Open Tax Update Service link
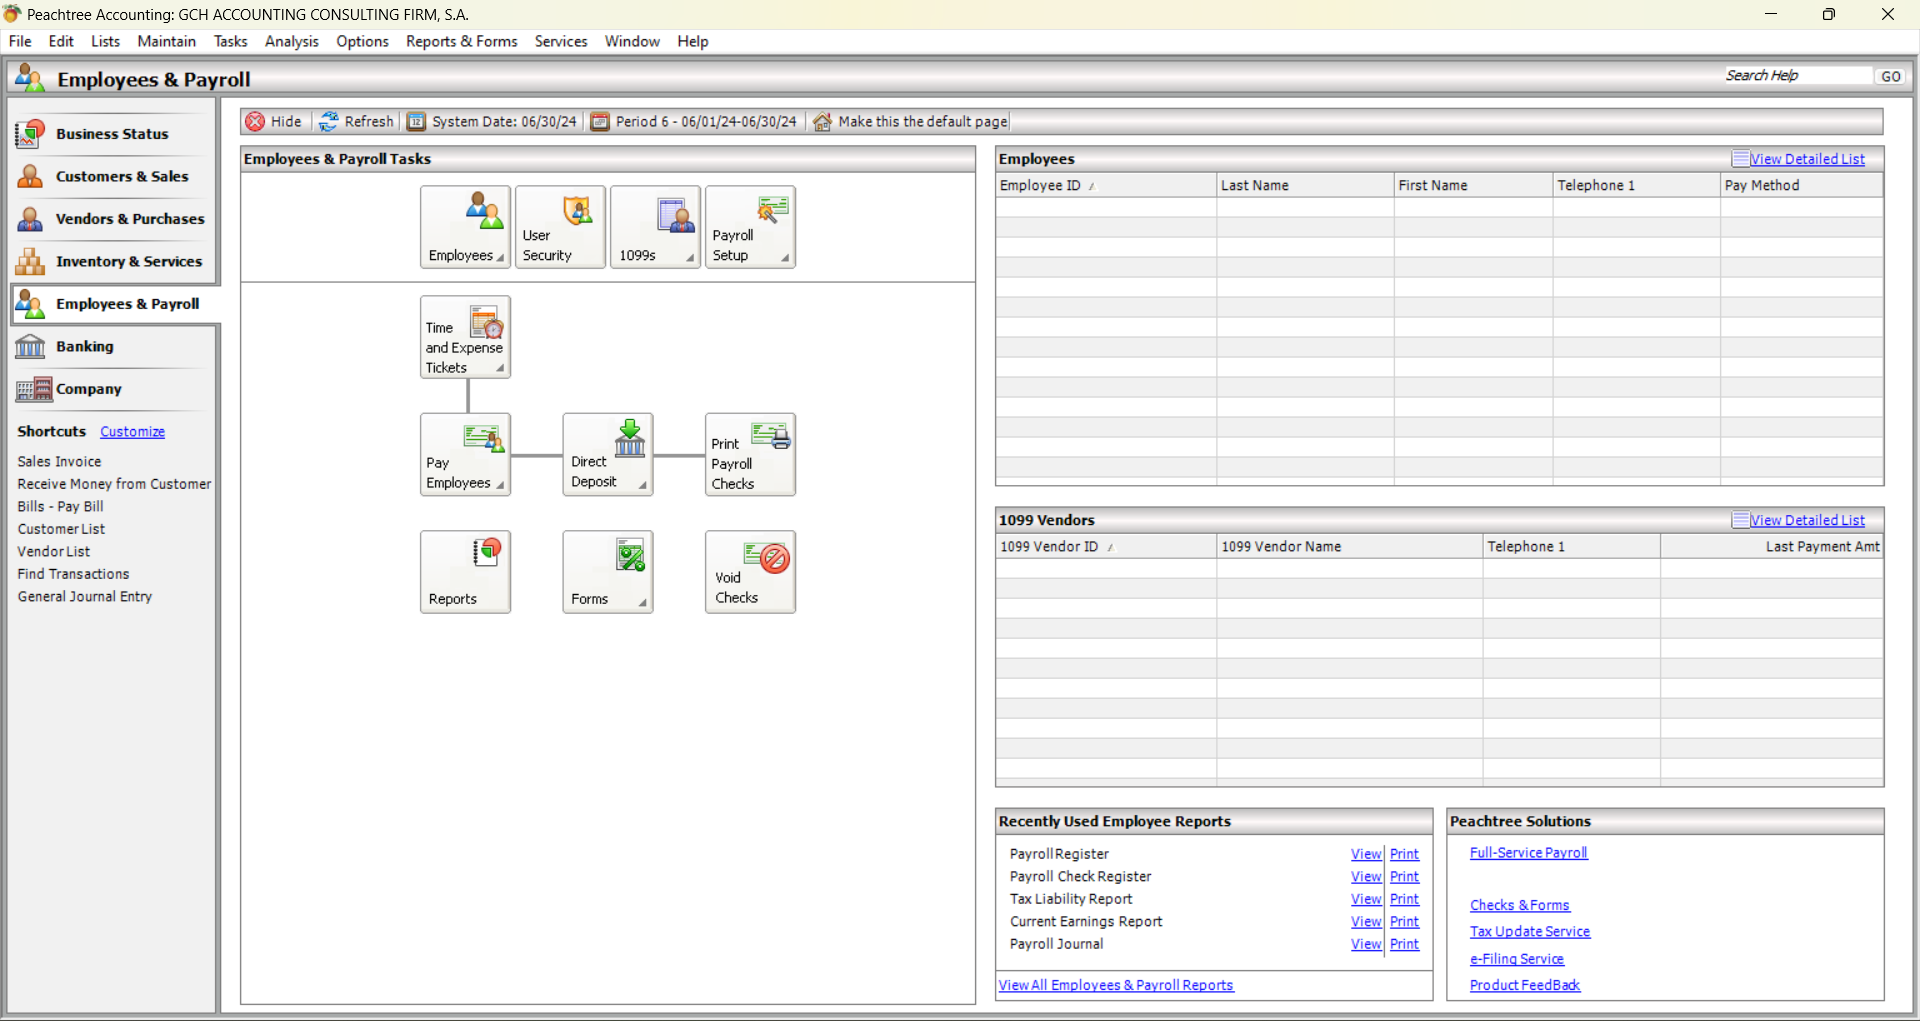Image resolution: width=1920 pixels, height=1021 pixels. (1529, 932)
